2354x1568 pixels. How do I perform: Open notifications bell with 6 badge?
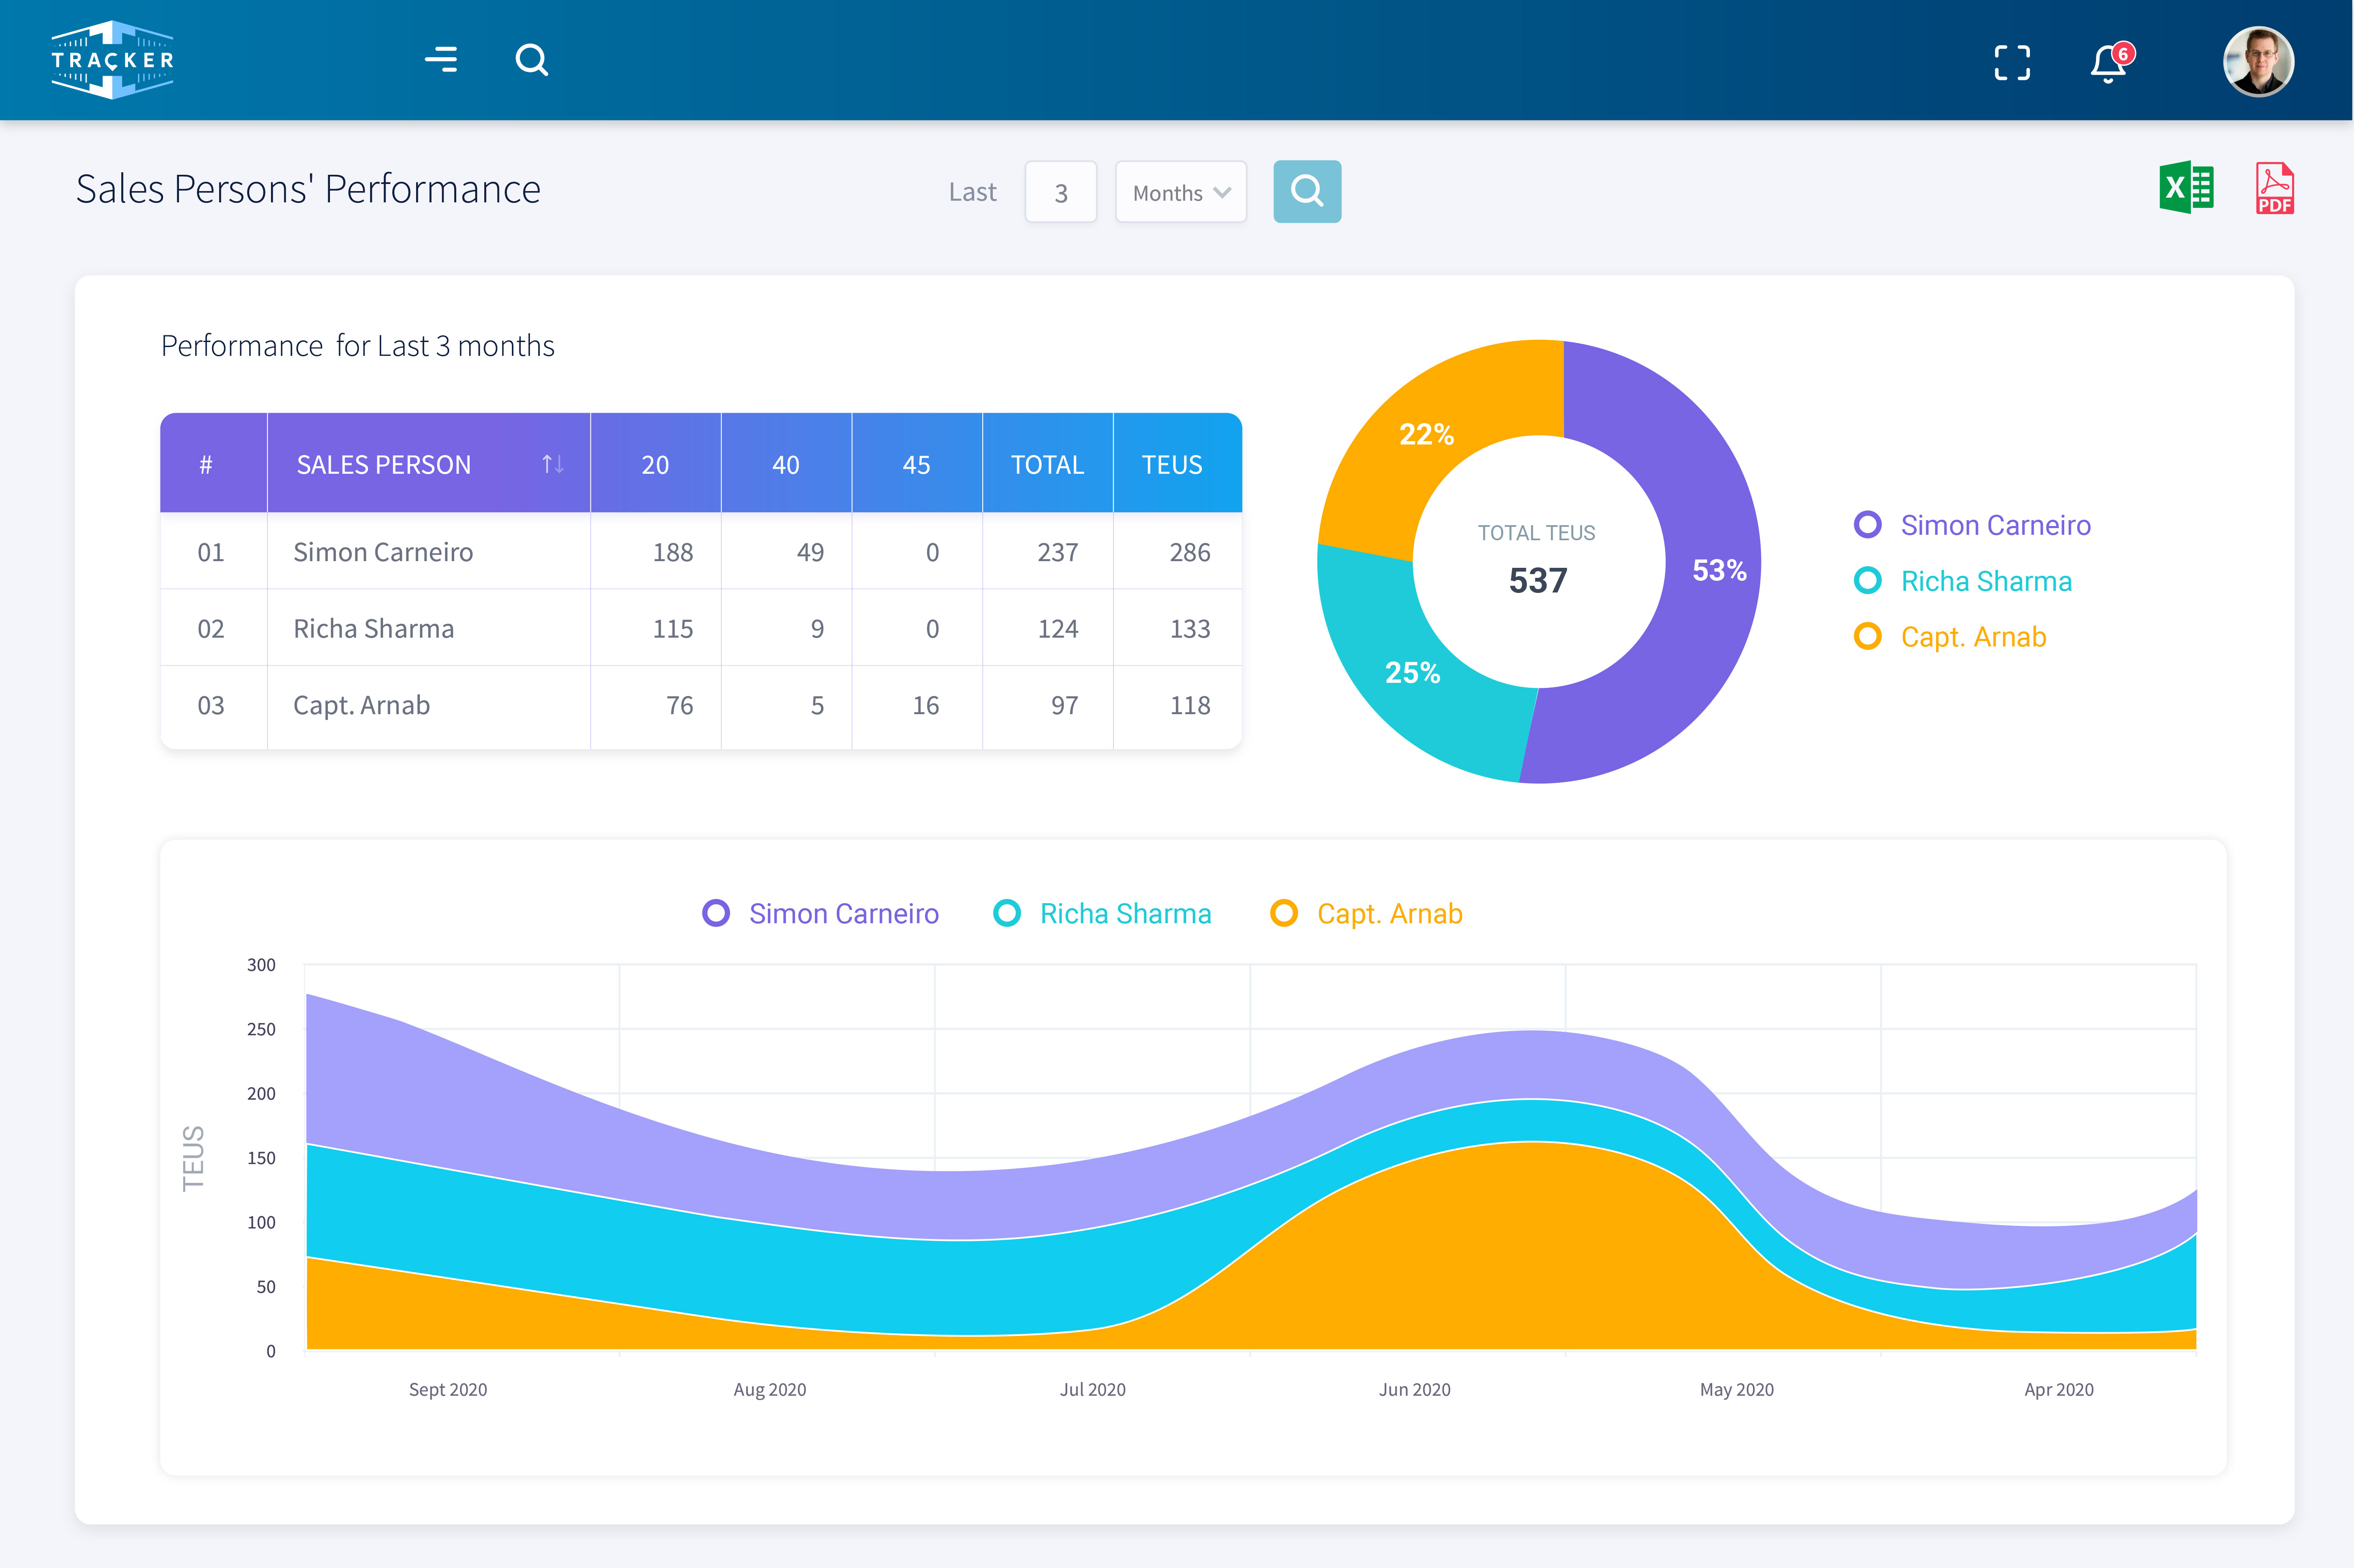click(x=2111, y=63)
